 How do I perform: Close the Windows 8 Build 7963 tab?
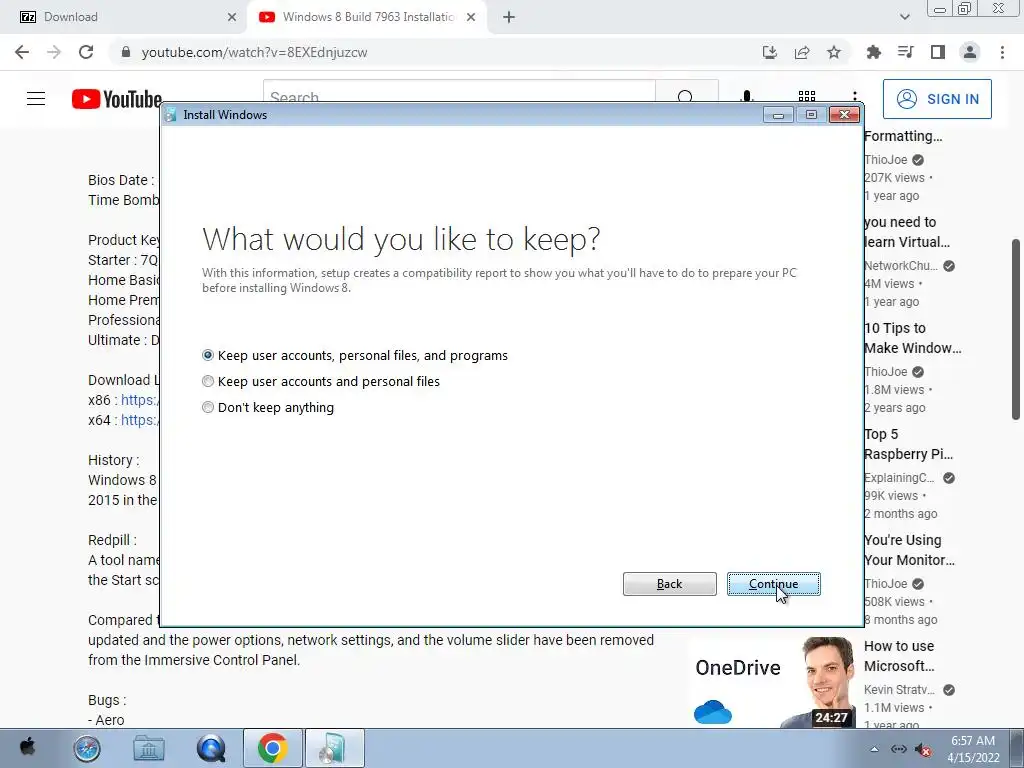coord(471,17)
